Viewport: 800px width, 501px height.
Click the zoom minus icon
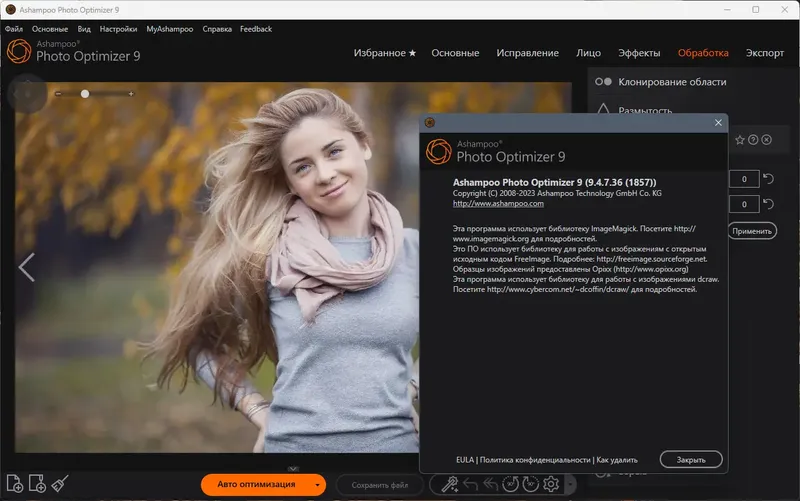pyautogui.click(x=58, y=94)
